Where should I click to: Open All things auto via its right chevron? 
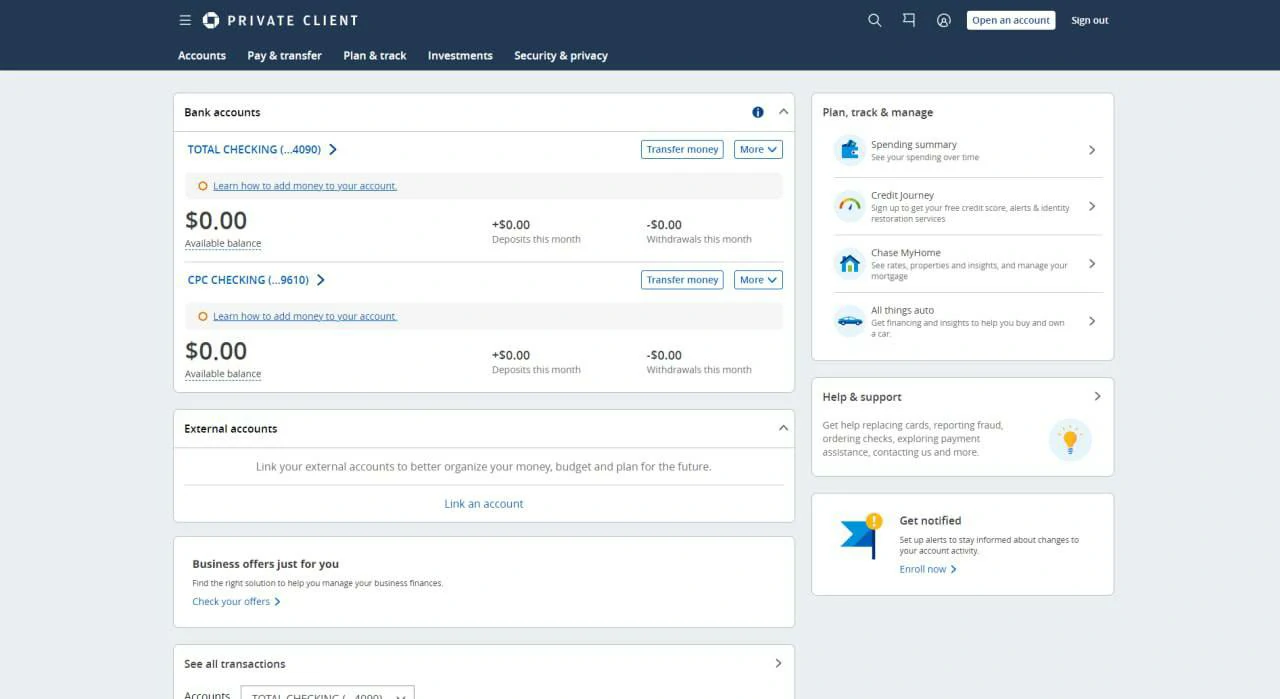[1092, 321]
